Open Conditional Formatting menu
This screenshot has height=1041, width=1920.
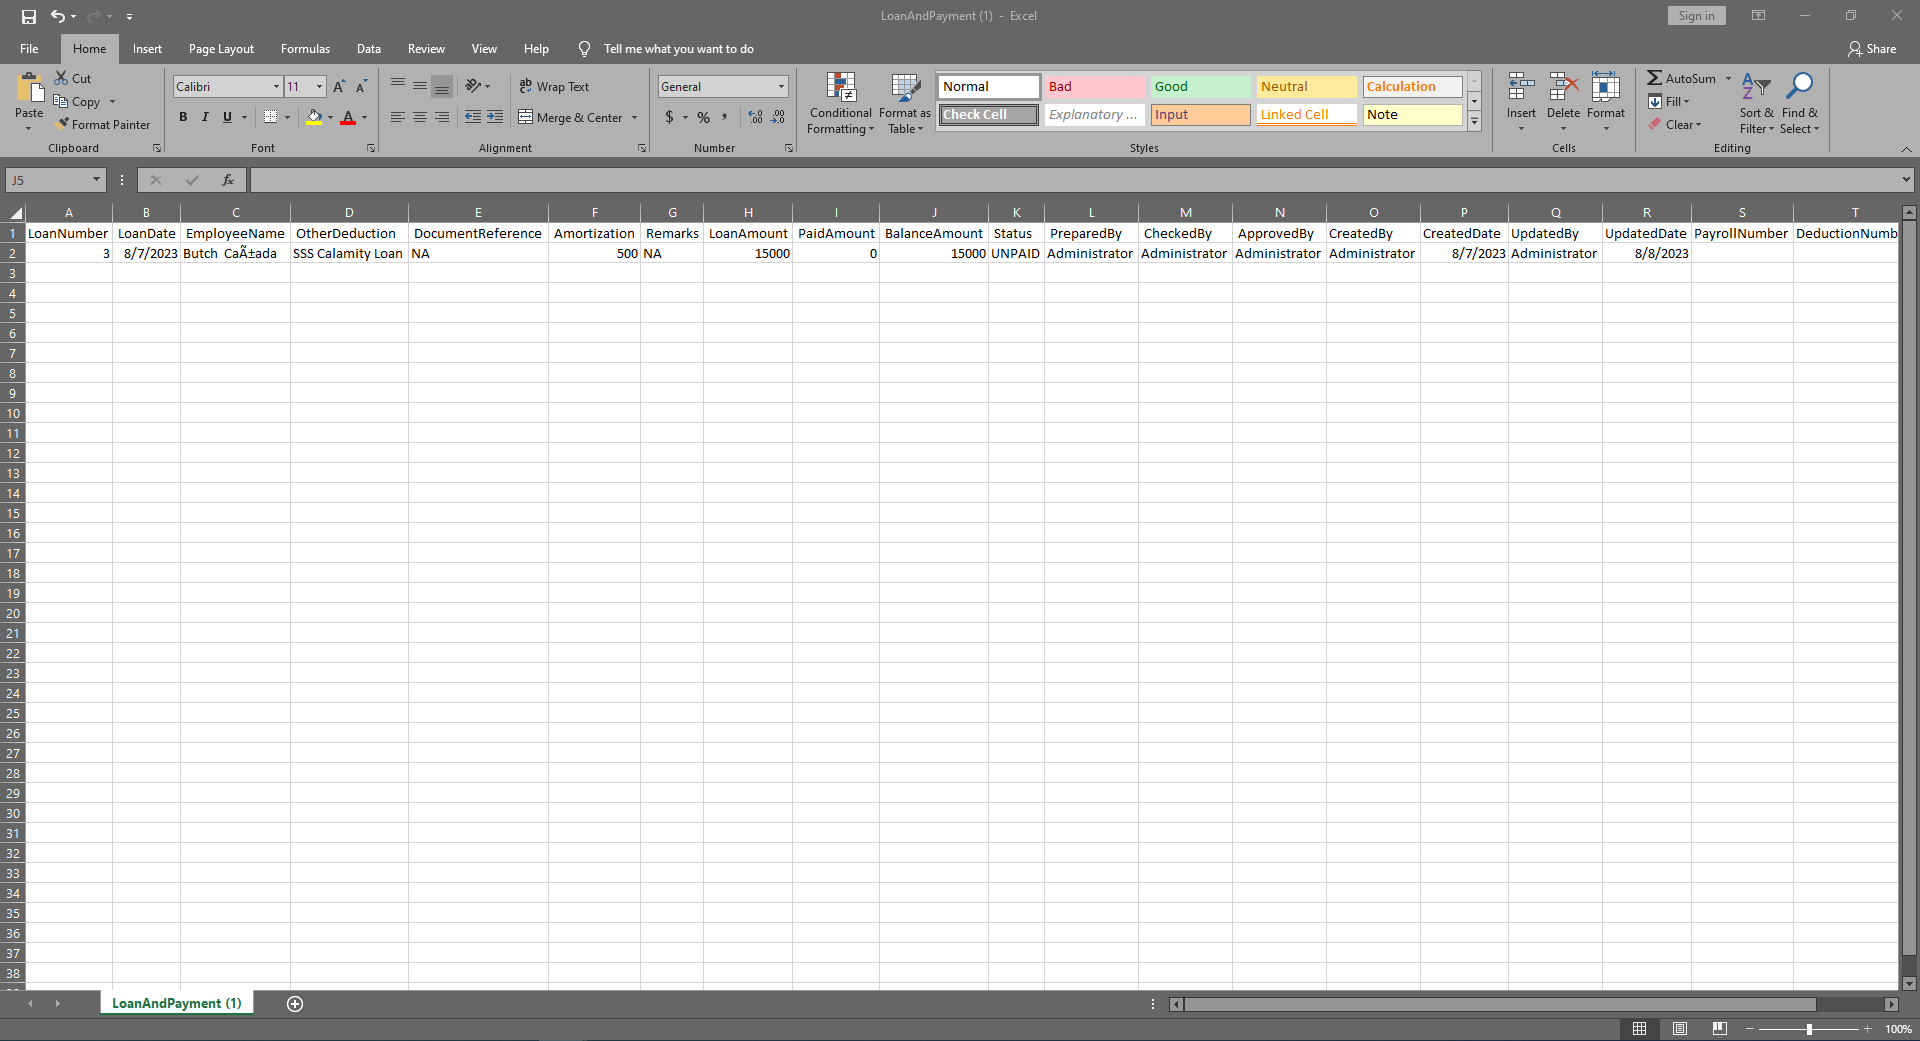click(x=841, y=102)
